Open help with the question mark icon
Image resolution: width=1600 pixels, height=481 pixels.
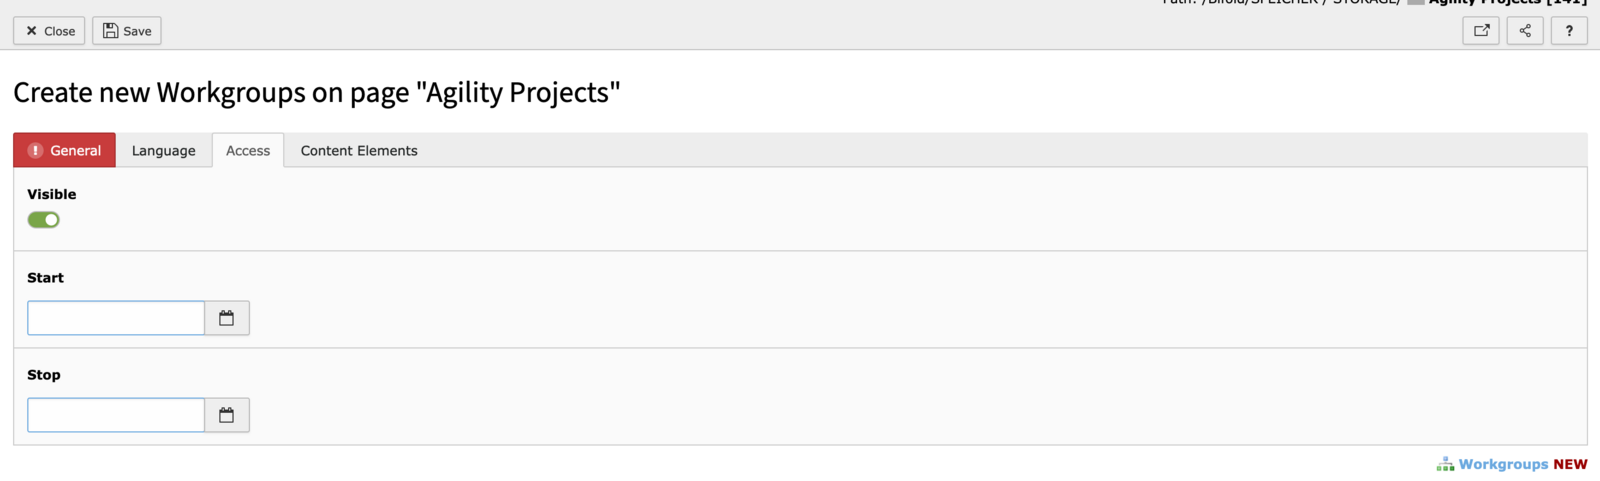point(1569,31)
